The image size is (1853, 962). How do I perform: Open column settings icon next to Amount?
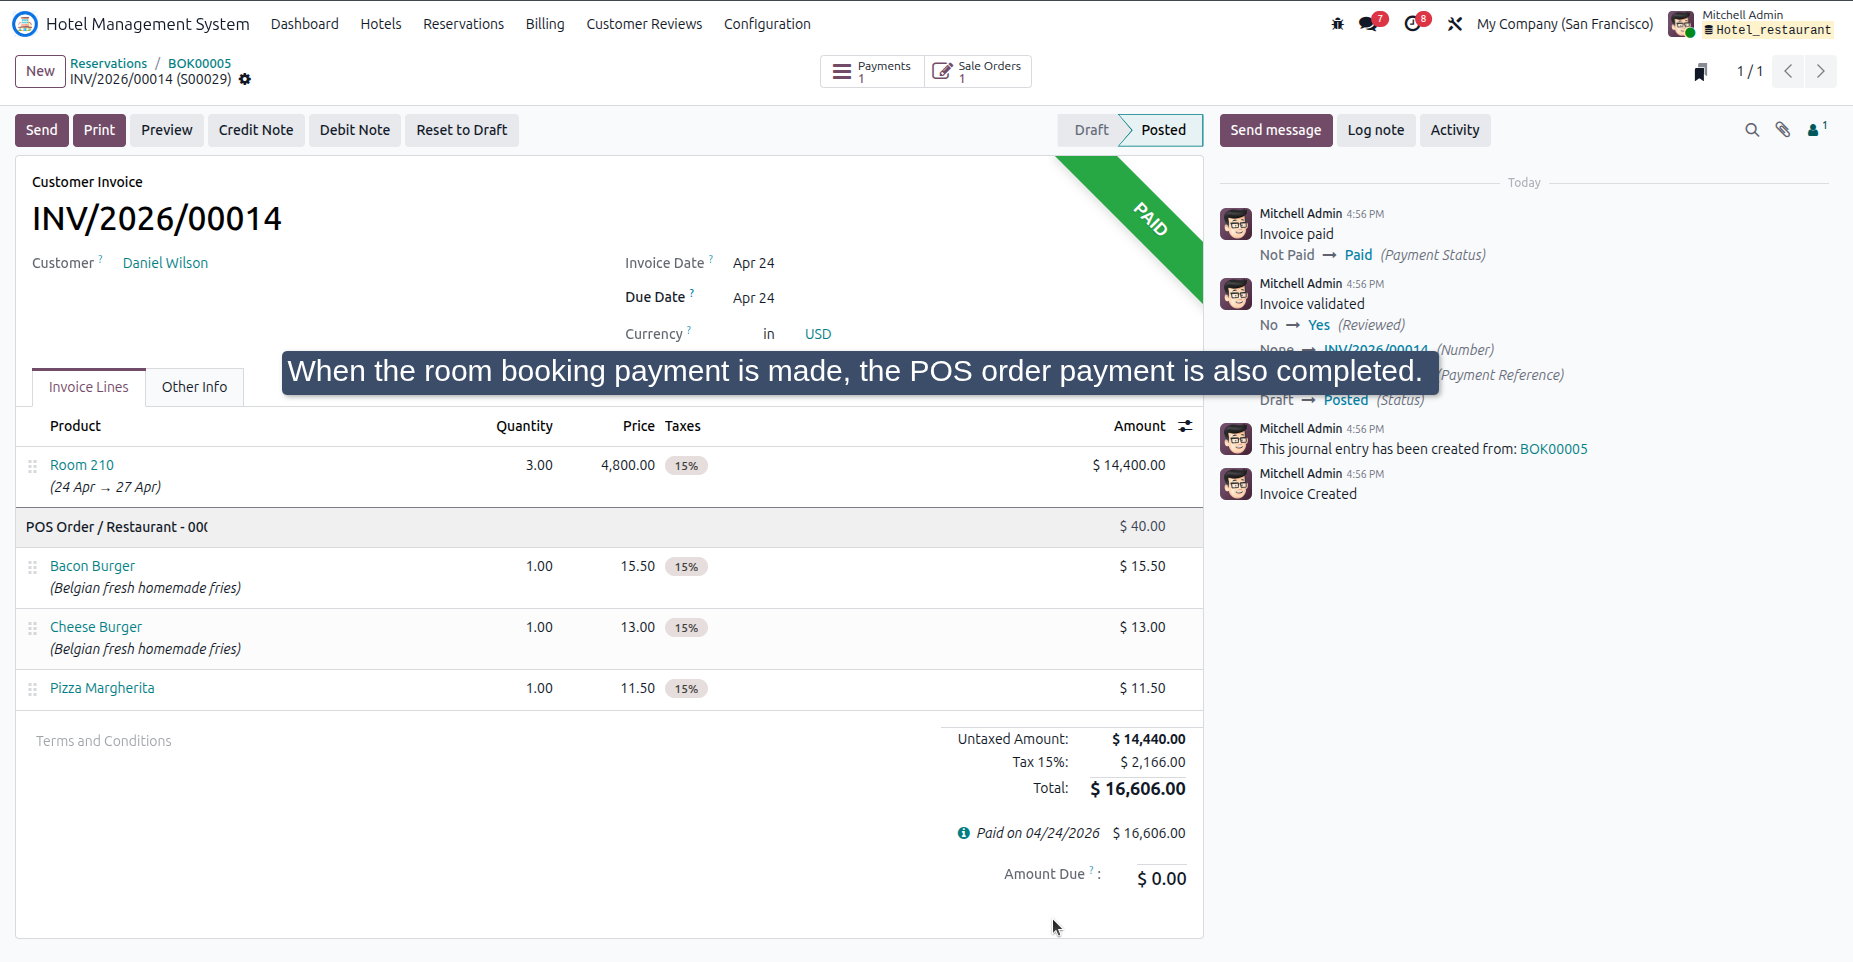click(x=1185, y=426)
